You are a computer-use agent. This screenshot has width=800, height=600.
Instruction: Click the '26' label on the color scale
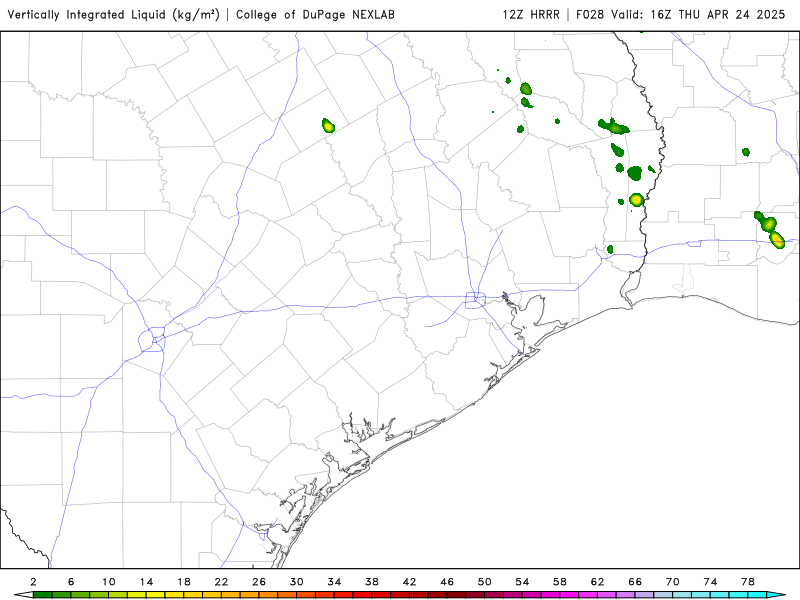pos(259,582)
